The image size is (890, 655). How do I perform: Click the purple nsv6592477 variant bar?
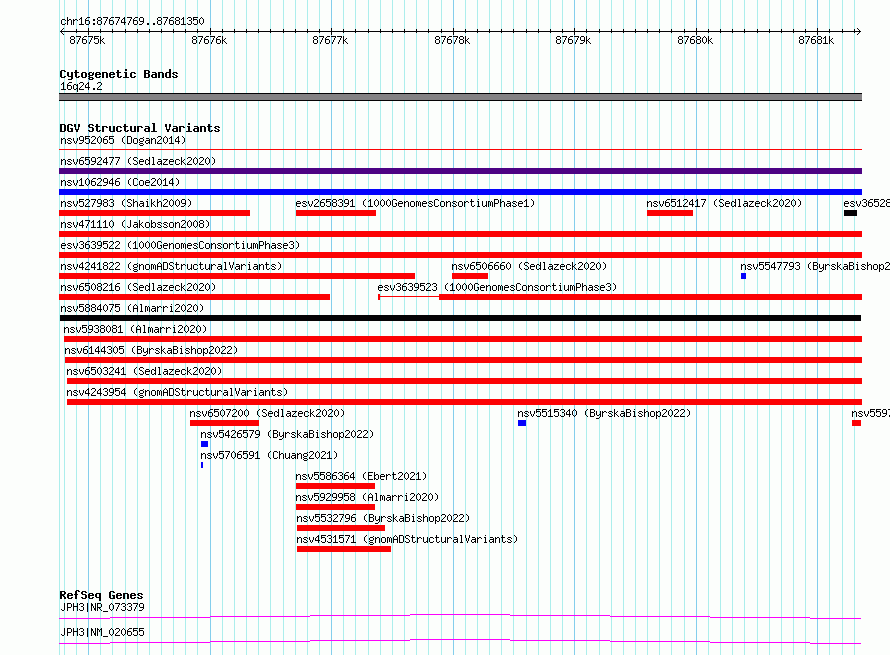click(x=460, y=171)
